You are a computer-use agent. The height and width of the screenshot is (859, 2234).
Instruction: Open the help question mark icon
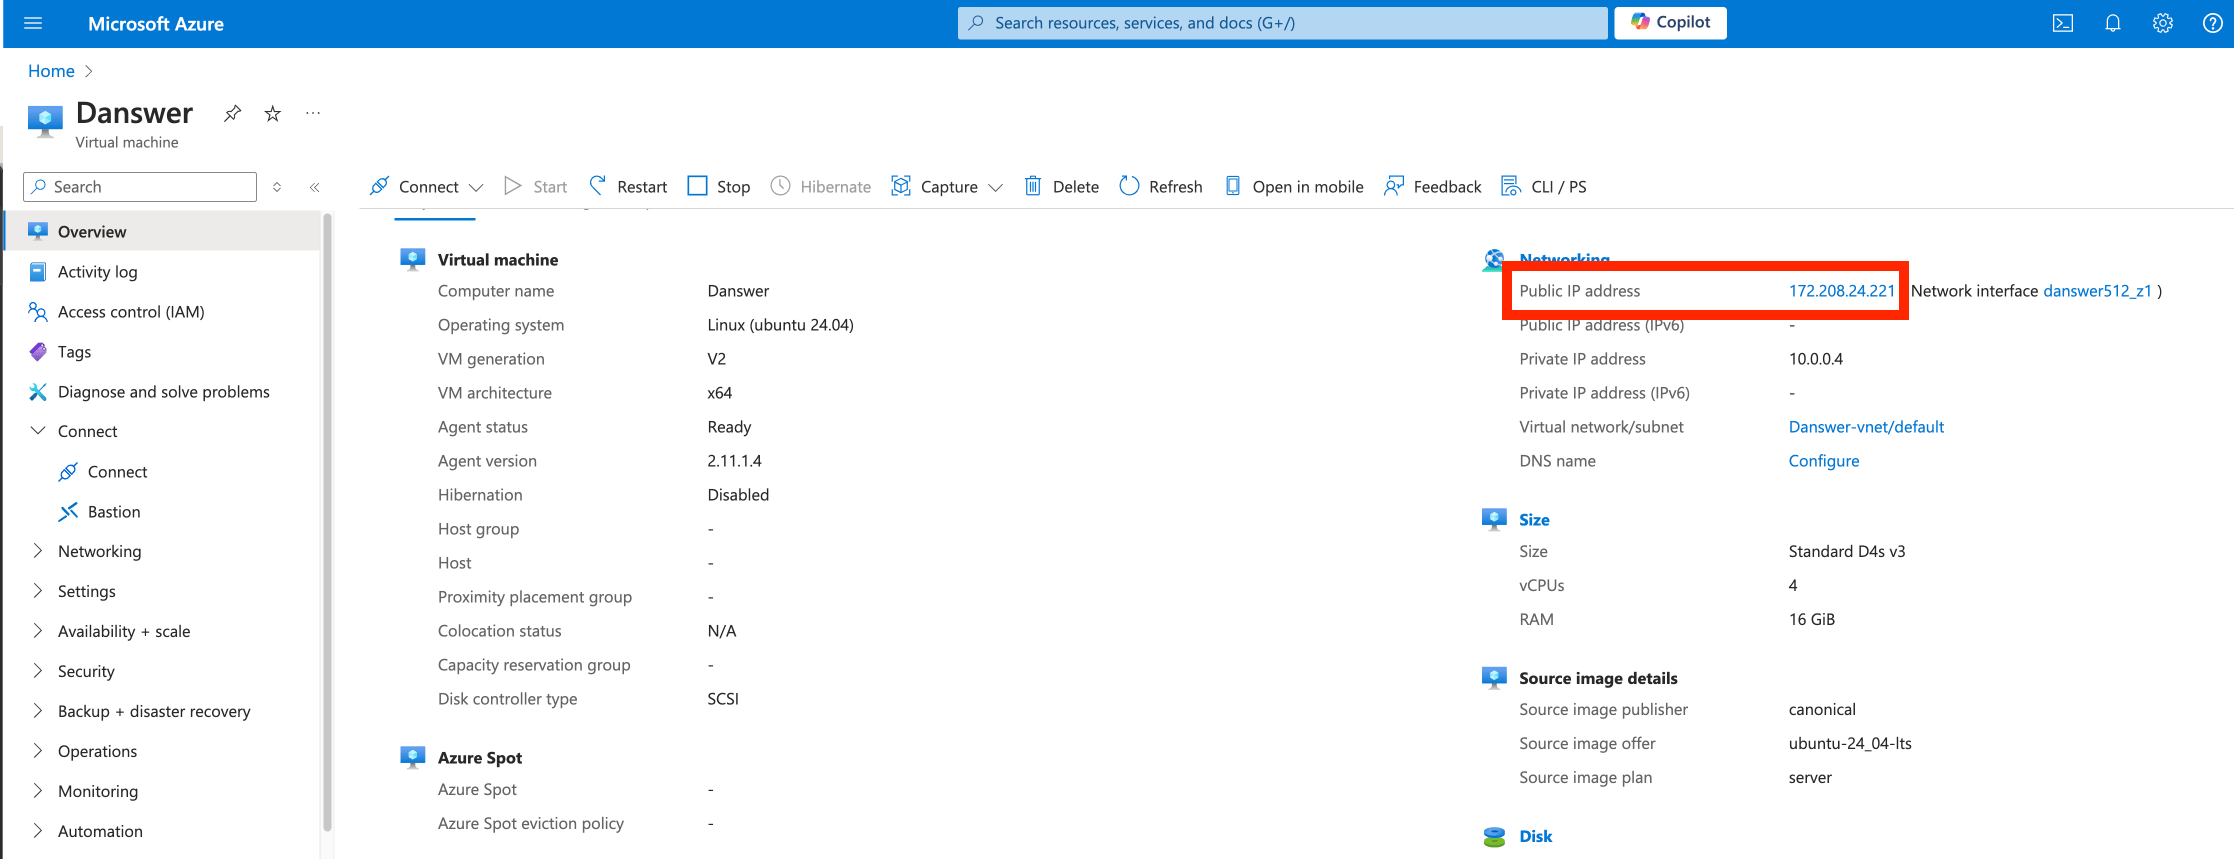click(x=2212, y=23)
